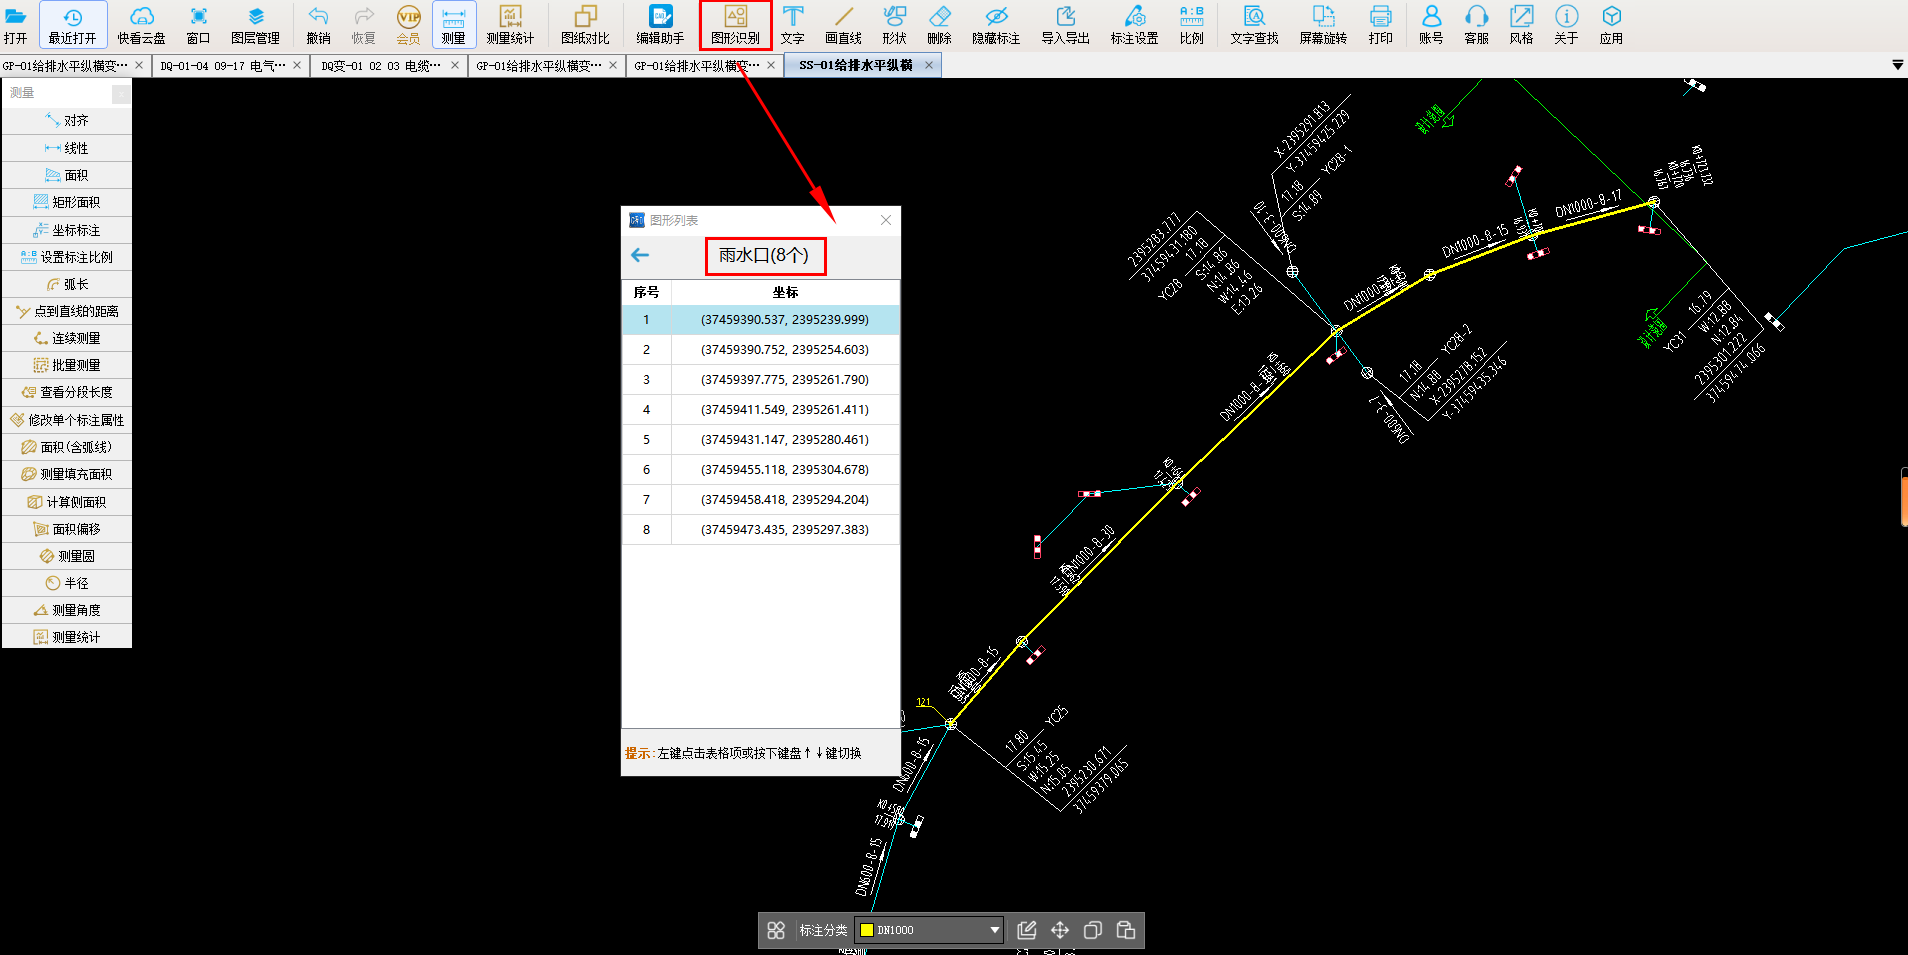Toggle the 测量 measure panel button
Viewport: 1908px width, 955px height.
click(x=453, y=25)
